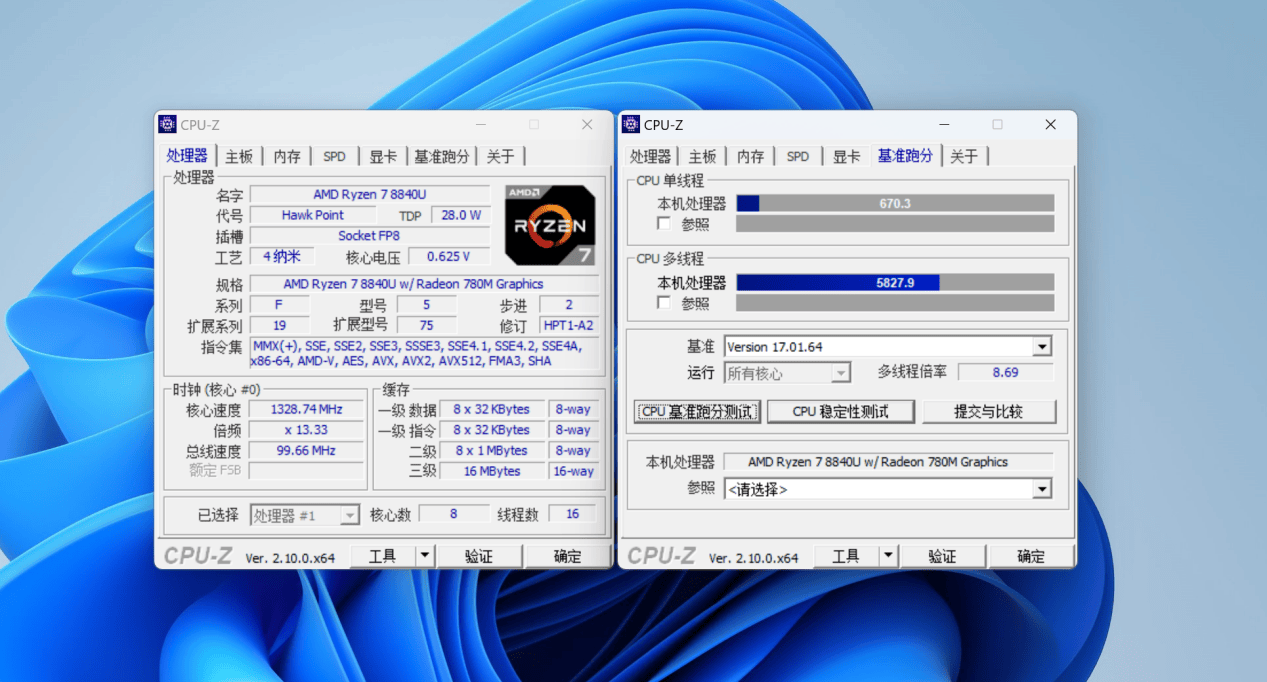Launch the CPU 稳定性测试 stress test
Screen dimensions: 1267x682
(840, 411)
